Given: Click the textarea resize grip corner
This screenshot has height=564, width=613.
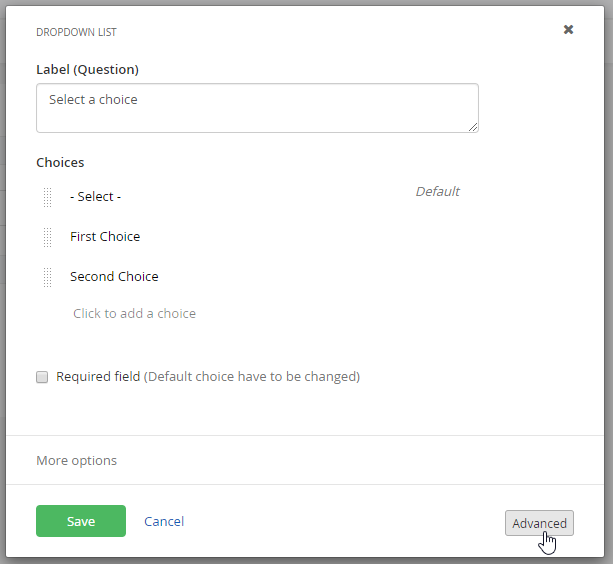Looking at the screenshot, I should click(x=473, y=127).
